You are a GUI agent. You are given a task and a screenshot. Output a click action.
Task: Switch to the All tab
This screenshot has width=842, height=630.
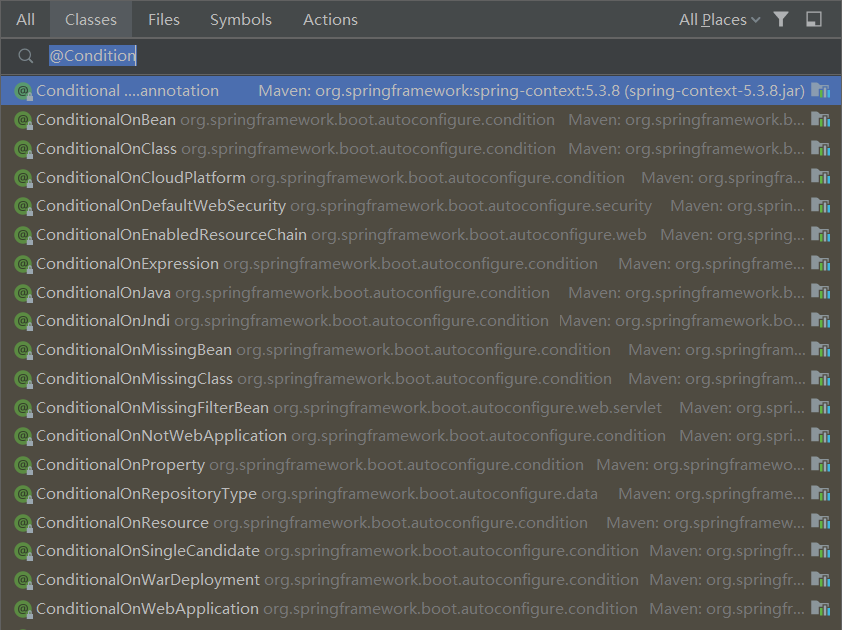coord(25,20)
